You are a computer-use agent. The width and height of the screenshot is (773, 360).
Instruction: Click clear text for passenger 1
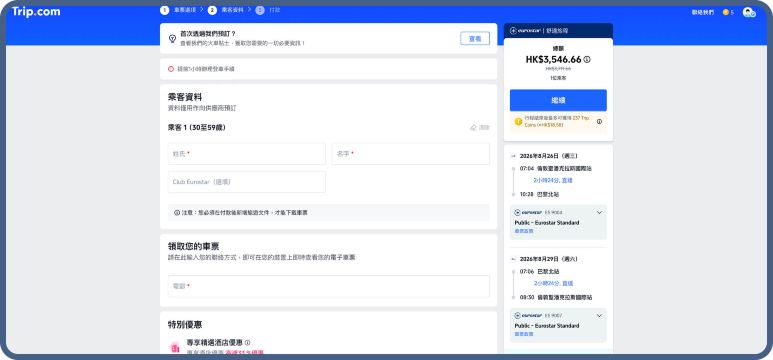[x=484, y=128]
